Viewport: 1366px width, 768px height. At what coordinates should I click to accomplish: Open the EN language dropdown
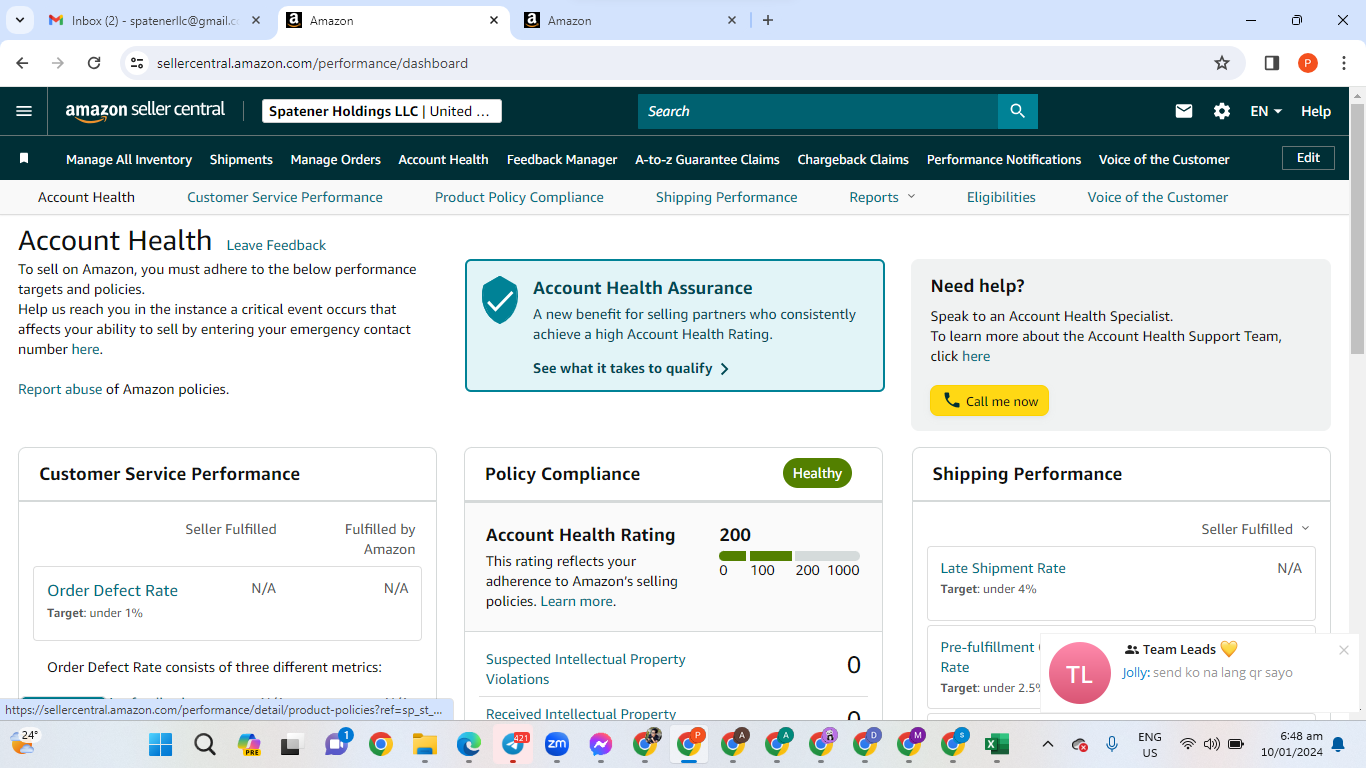tap(1266, 111)
